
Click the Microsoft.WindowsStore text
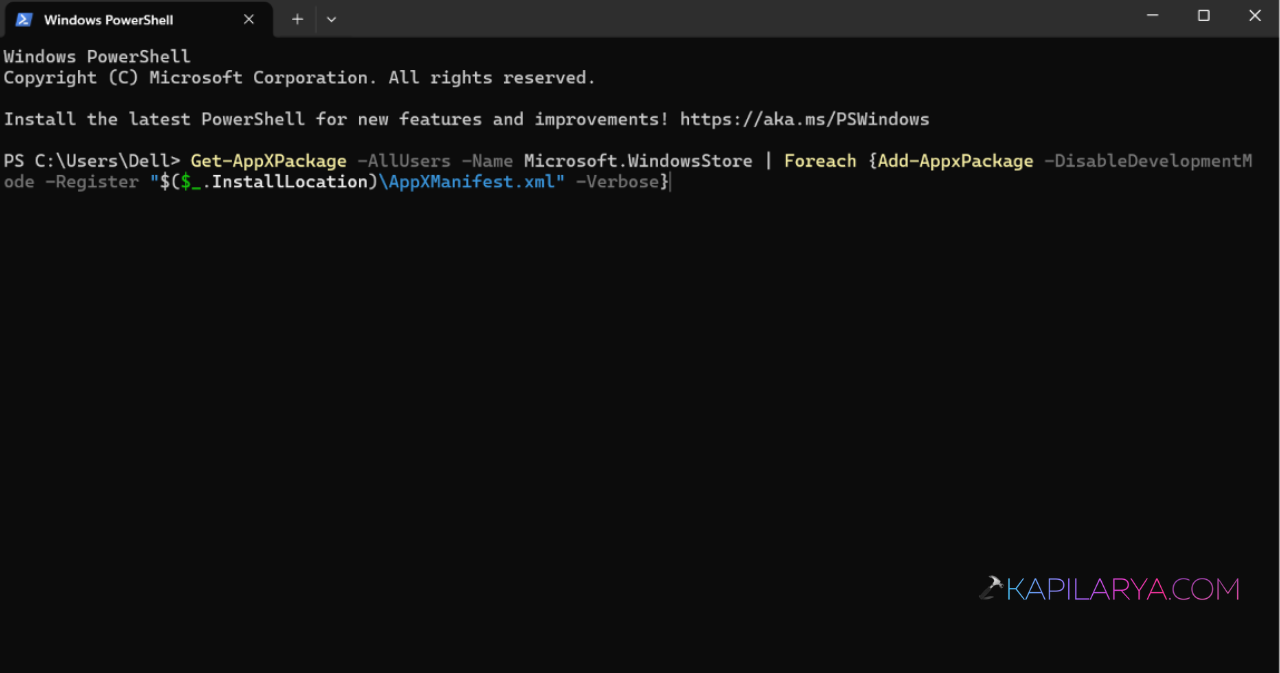pyautogui.click(x=638, y=161)
